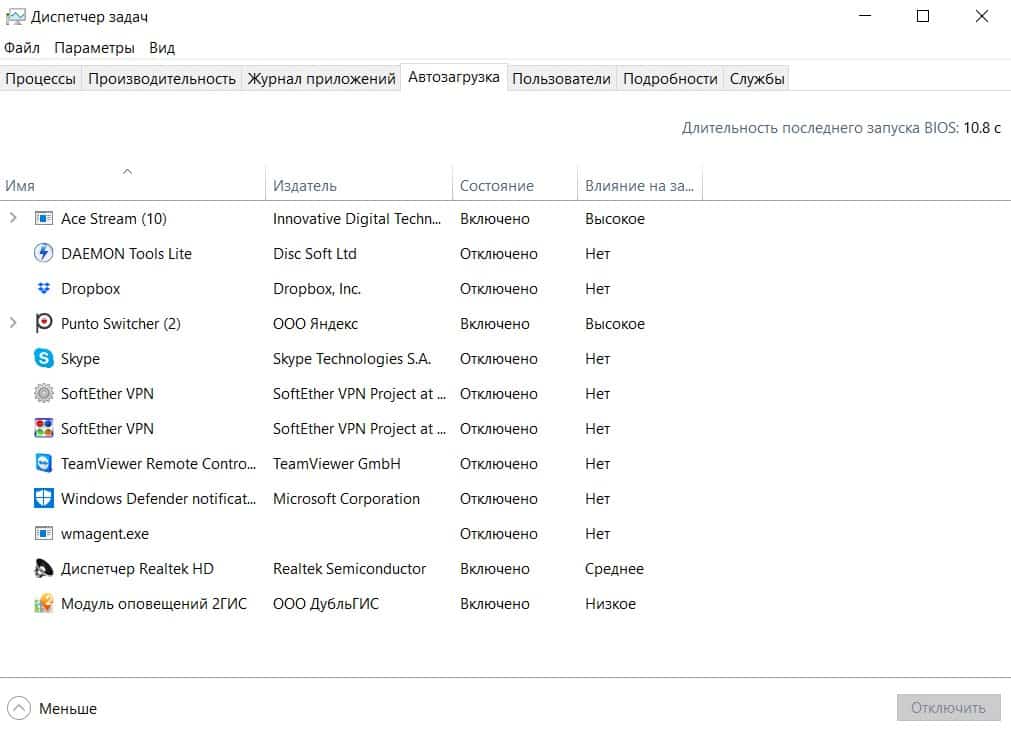Click the DAEMON Tools Lite lightning icon
Viewport: 1011px width, 732px height.
click(x=43, y=254)
